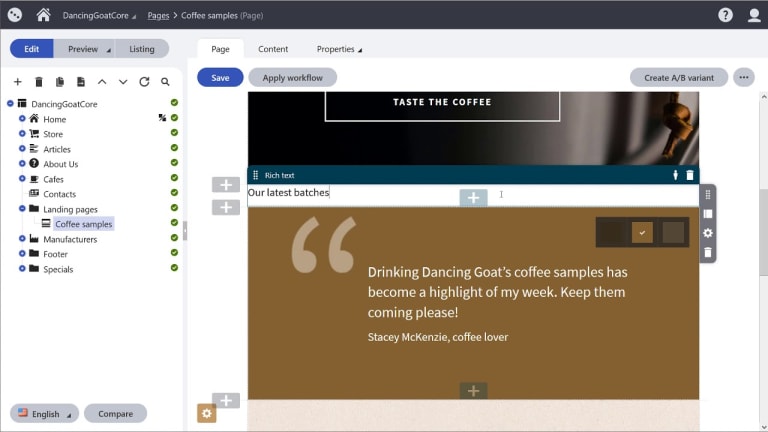
Task: Expand the Articles tree node
Action: (x=22, y=148)
